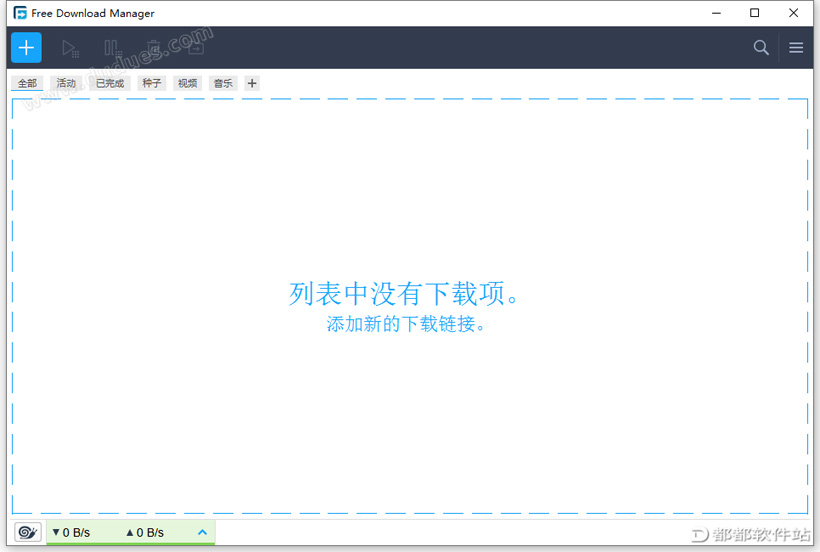Maximize the Free Download Manager window
Screen dimensions: 820x552
coord(755,13)
